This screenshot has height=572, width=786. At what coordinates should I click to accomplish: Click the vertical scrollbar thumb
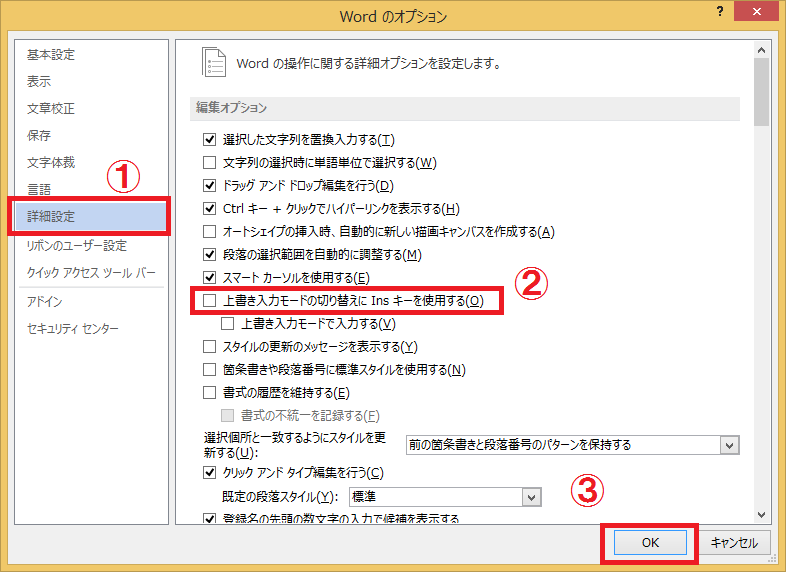pyautogui.click(x=761, y=92)
